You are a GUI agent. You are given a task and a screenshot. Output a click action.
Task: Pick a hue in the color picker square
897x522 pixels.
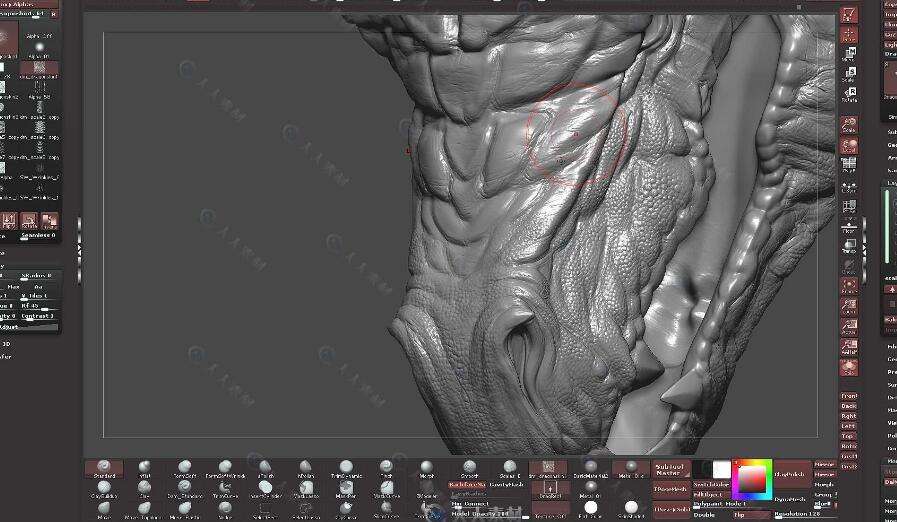tap(752, 480)
